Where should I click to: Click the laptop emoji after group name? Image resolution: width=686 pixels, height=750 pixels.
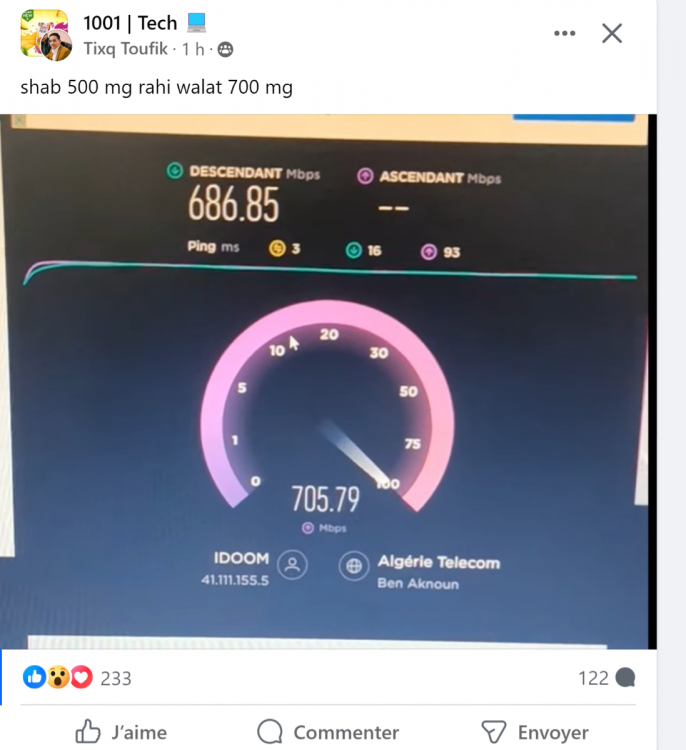click(x=196, y=22)
